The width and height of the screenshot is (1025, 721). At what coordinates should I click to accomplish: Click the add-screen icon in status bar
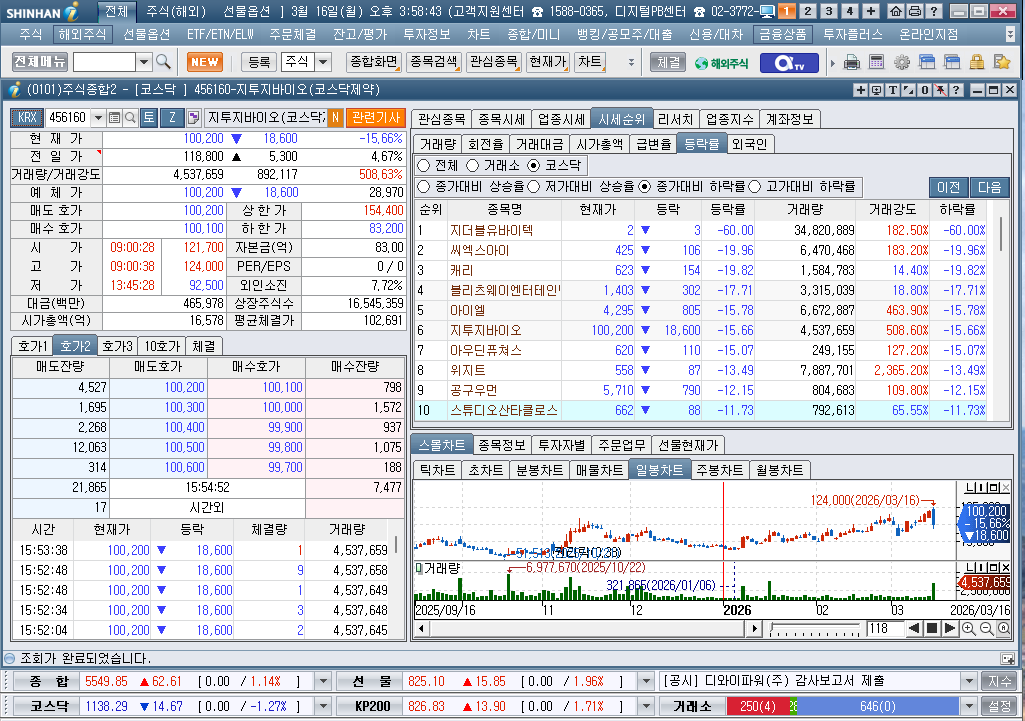(1007, 658)
